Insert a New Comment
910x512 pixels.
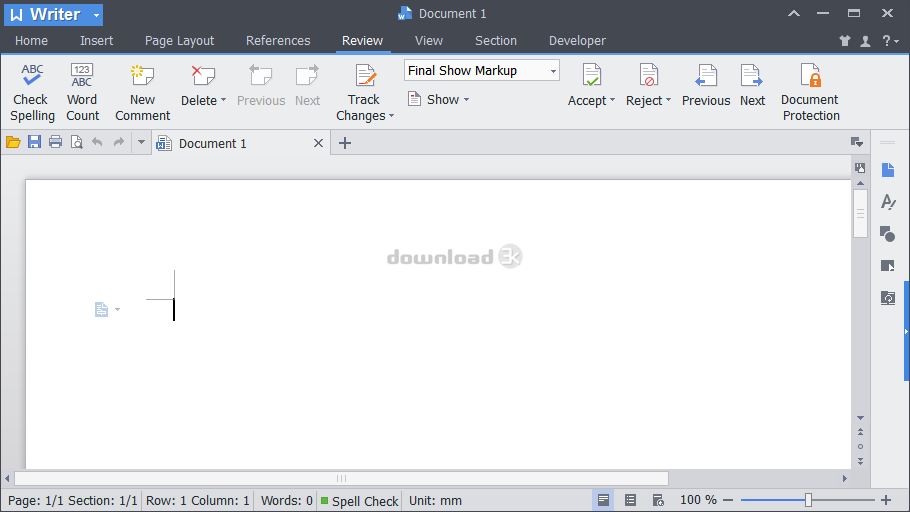142,92
